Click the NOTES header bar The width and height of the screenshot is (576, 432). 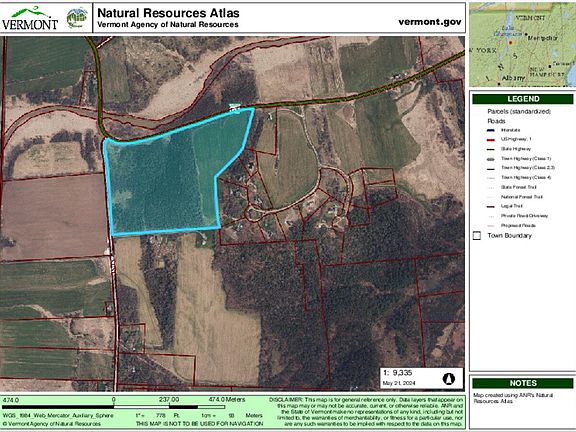[523, 383]
